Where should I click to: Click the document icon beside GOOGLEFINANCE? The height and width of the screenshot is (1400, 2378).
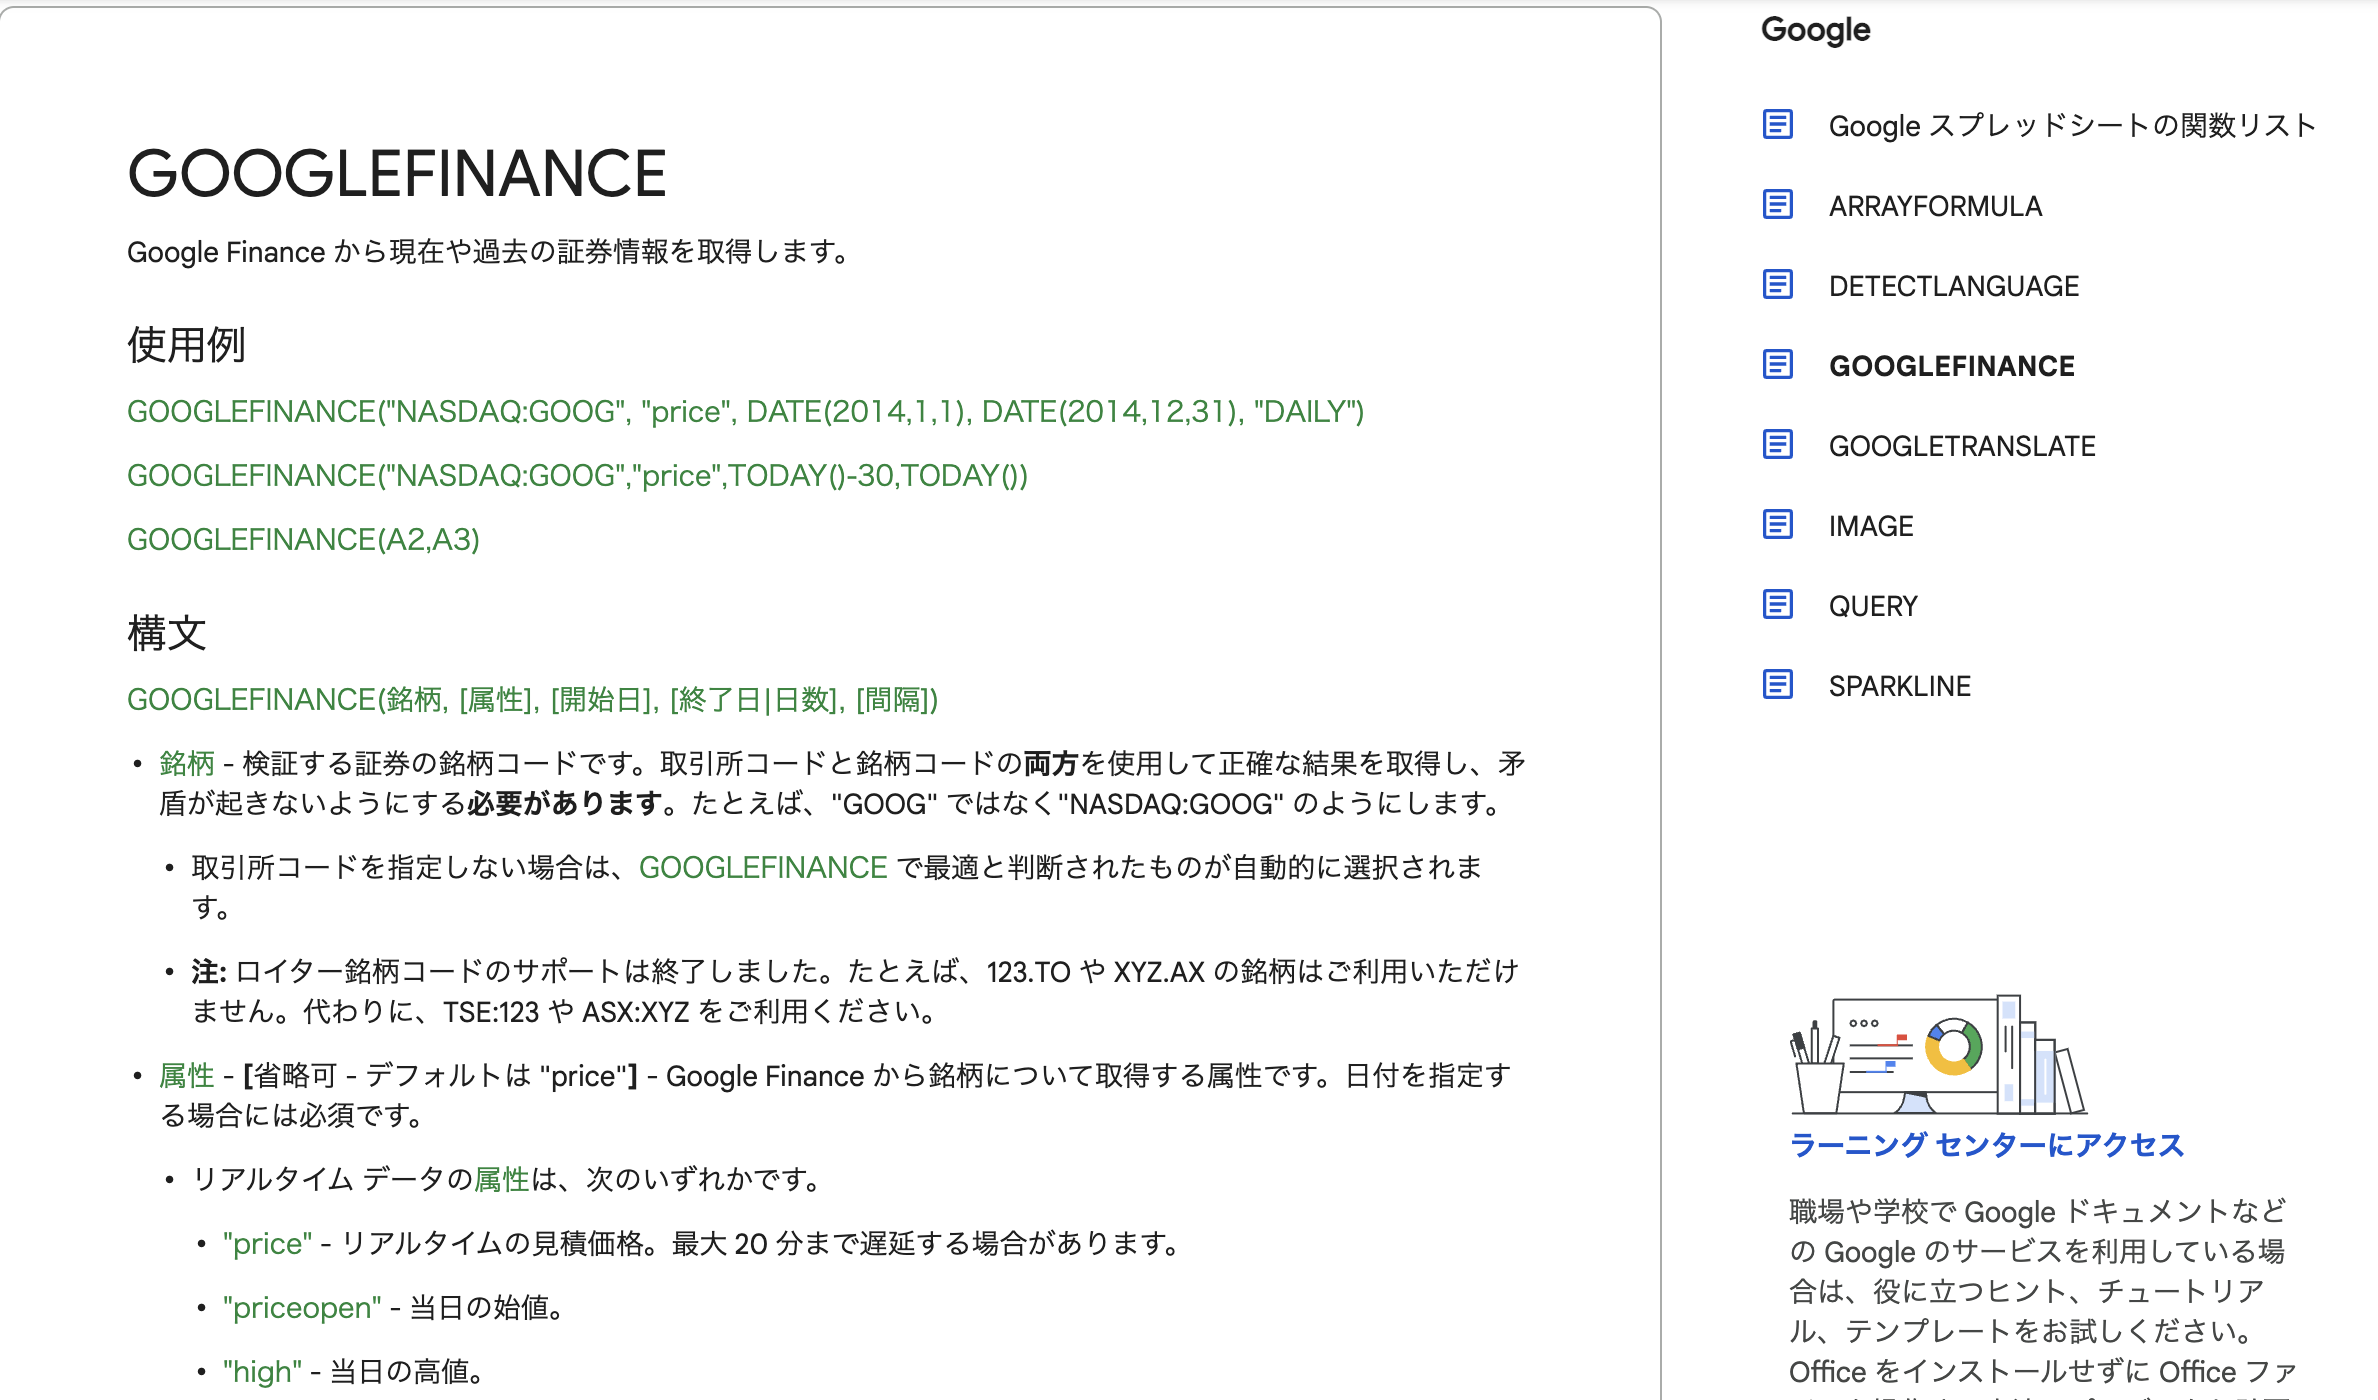coord(1779,366)
